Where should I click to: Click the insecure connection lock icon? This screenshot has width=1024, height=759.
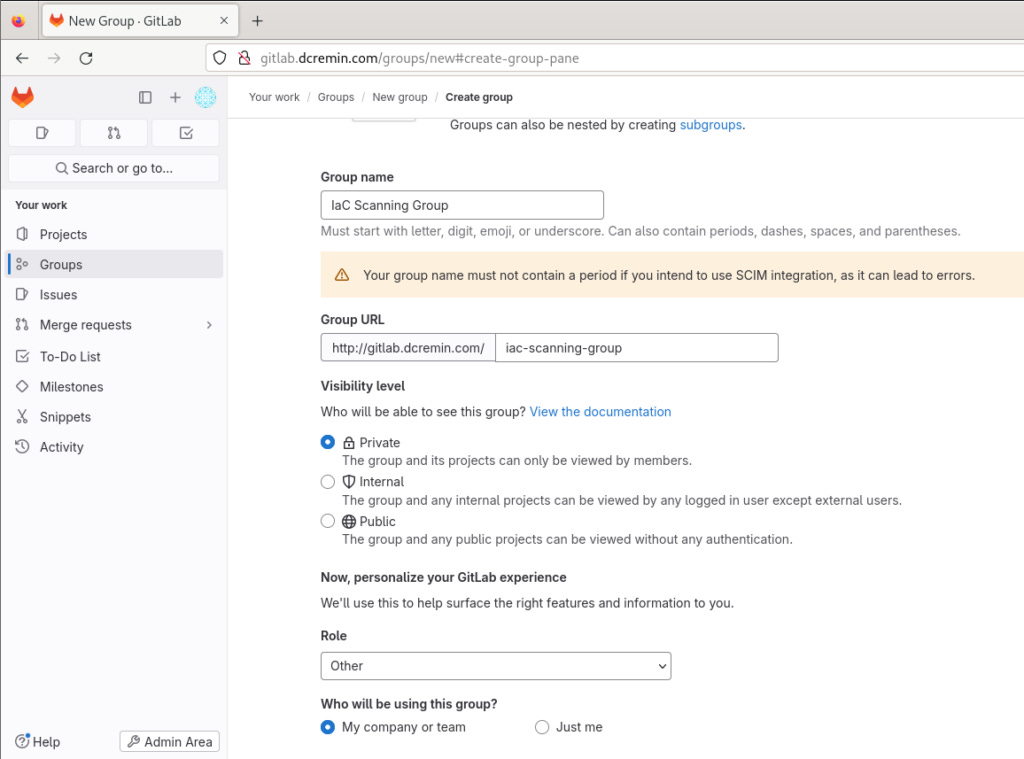click(244, 58)
